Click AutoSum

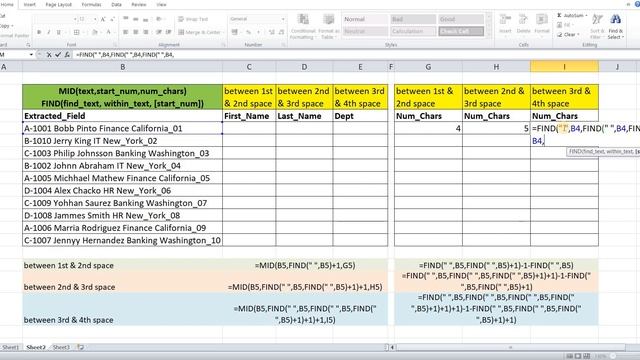click(x=571, y=16)
